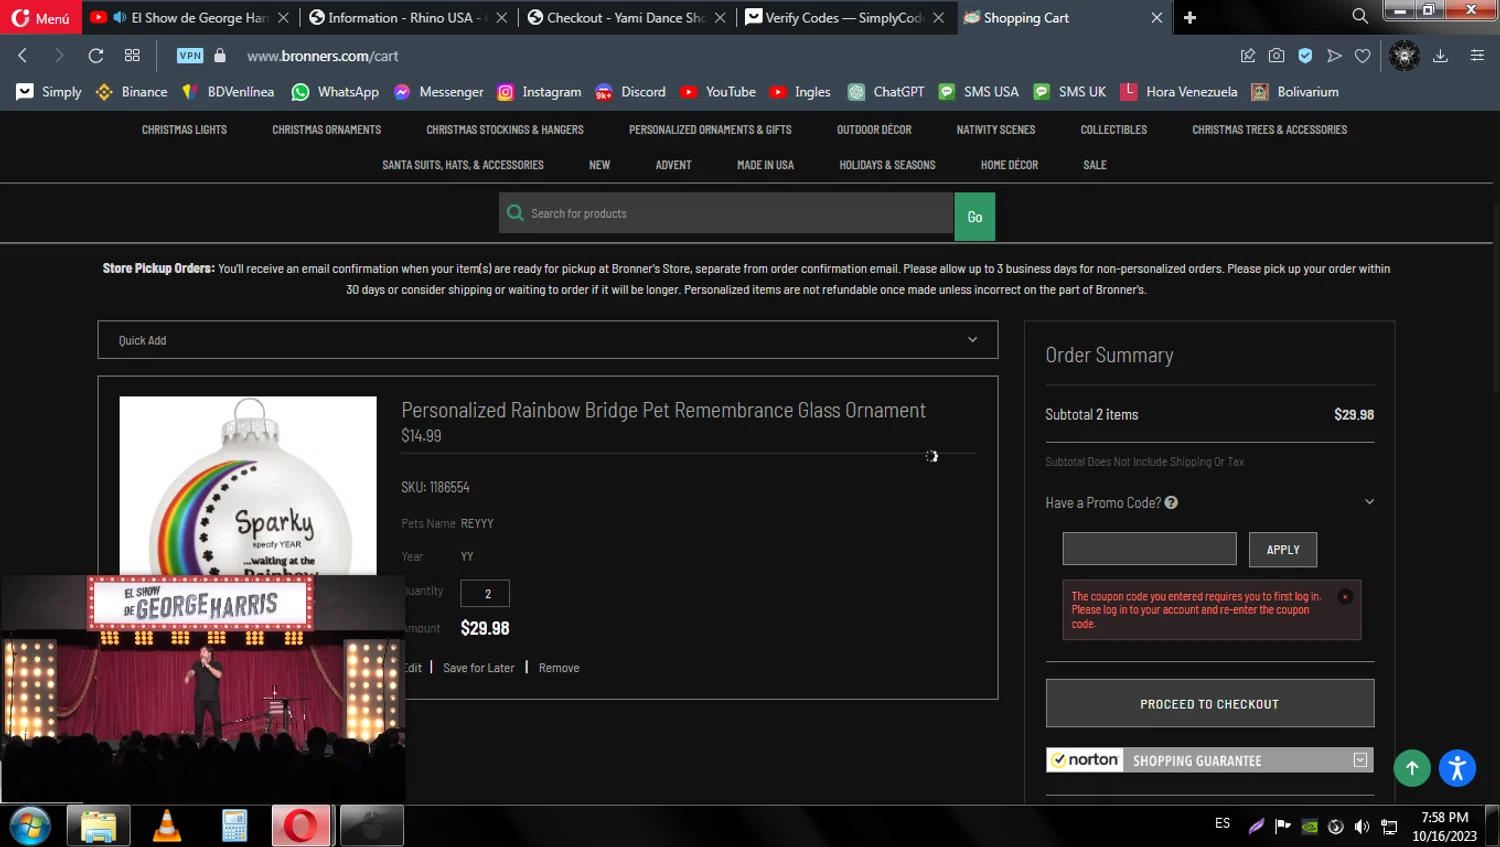Open the Simply bookmark
This screenshot has height=847, width=1500.
[49, 92]
